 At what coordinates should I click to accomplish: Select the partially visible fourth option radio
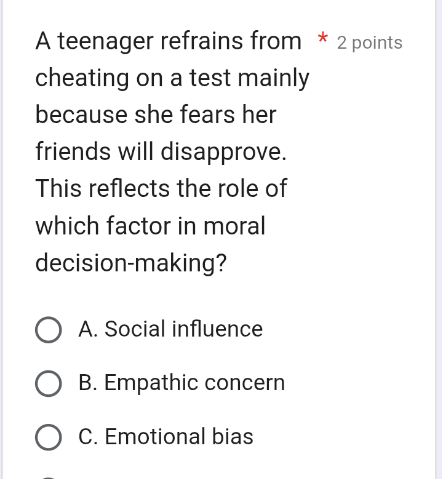pos(48,478)
